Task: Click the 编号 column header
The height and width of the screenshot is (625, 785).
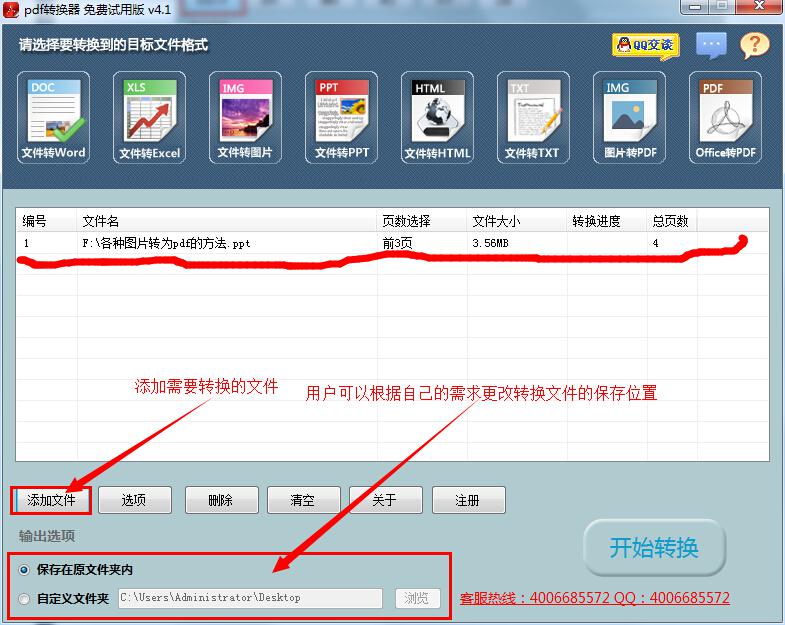Action: 47,221
